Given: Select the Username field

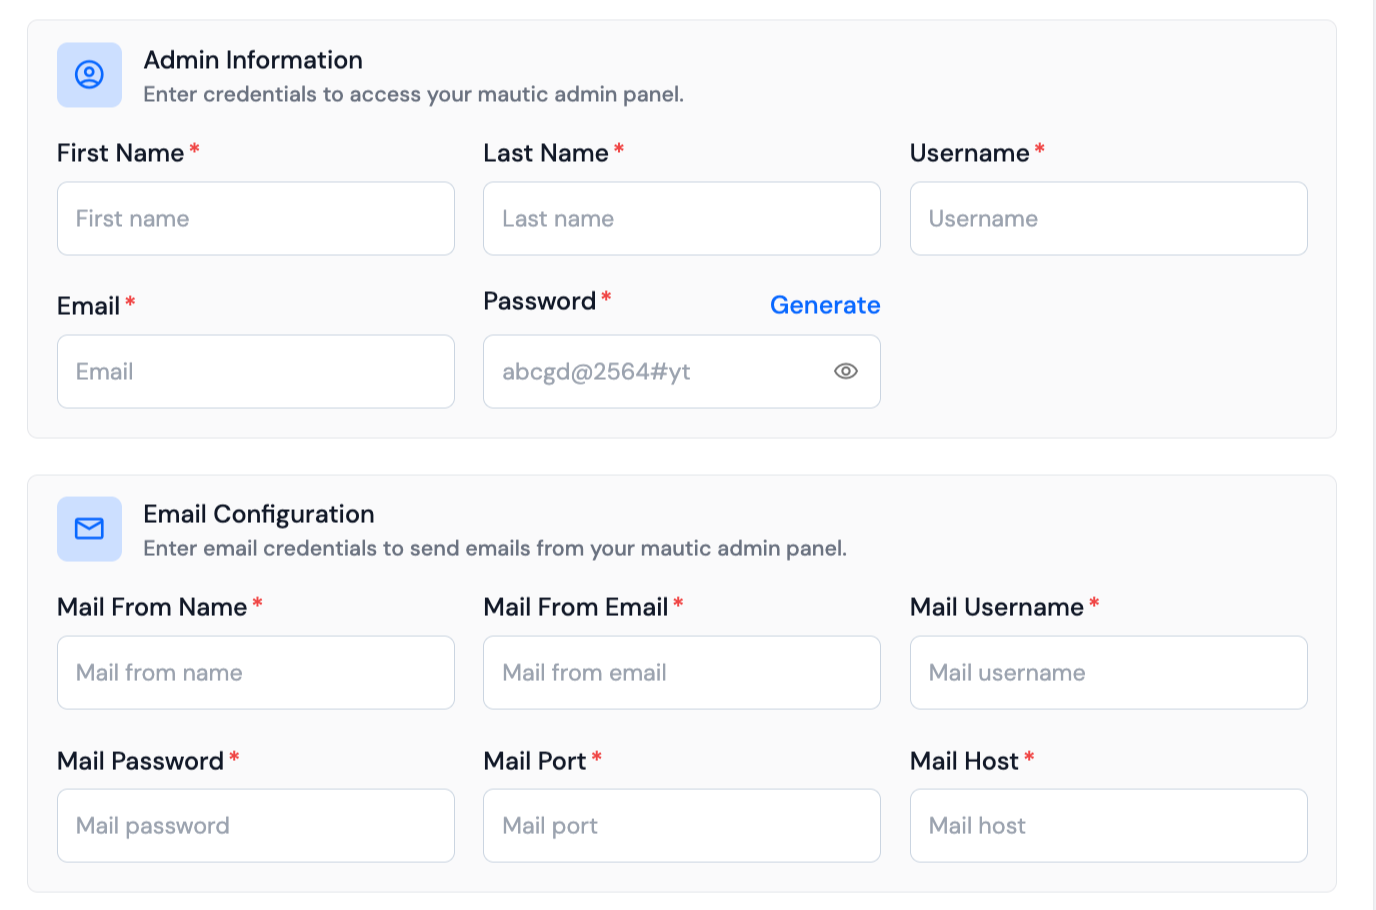Looking at the screenshot, I should [x=1108, y=218].
